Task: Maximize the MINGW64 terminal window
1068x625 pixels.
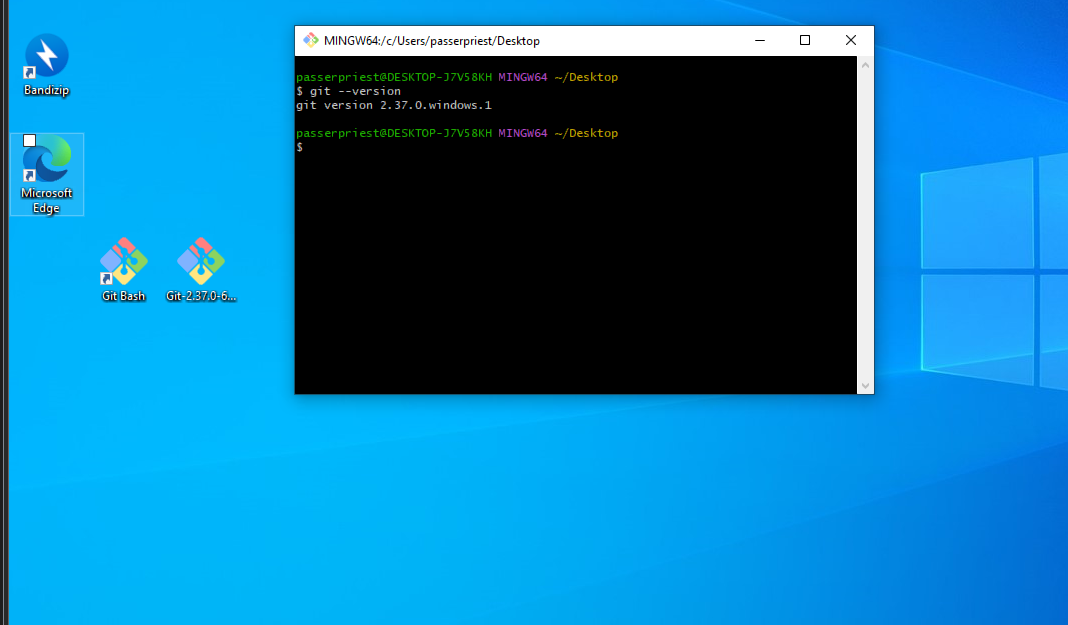Action: pos(805,41)
